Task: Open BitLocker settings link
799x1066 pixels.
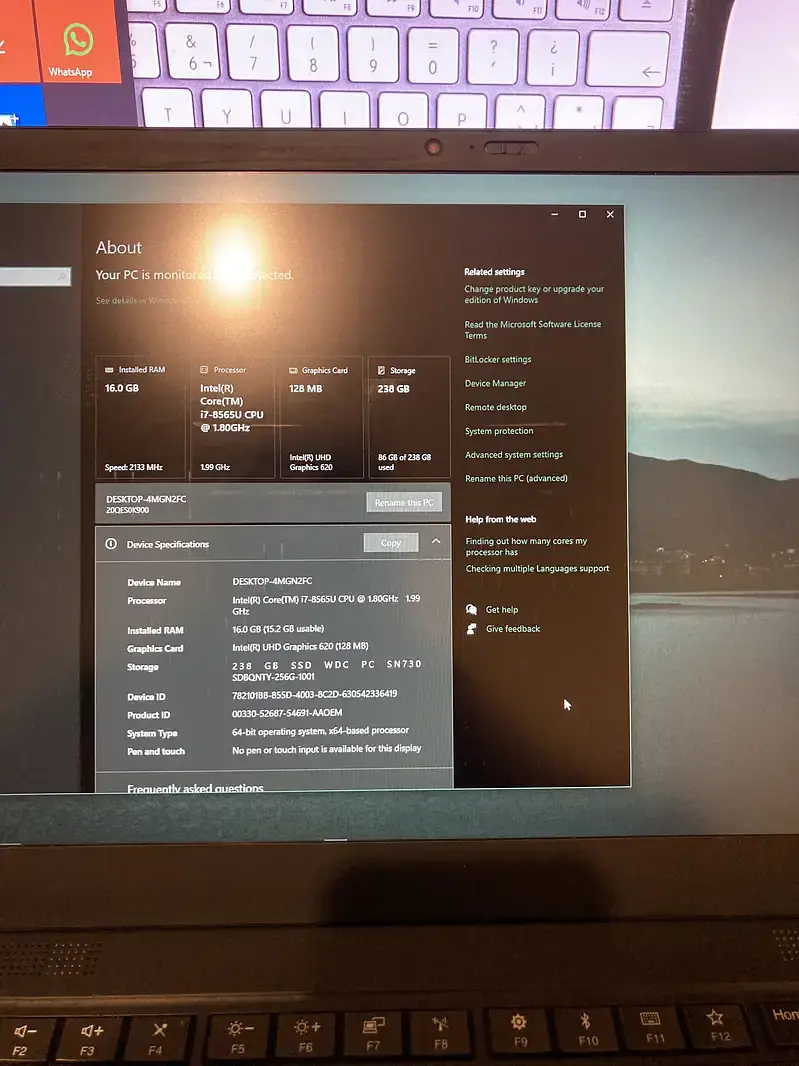Action: pyautogui.click(x=498, y=360)
